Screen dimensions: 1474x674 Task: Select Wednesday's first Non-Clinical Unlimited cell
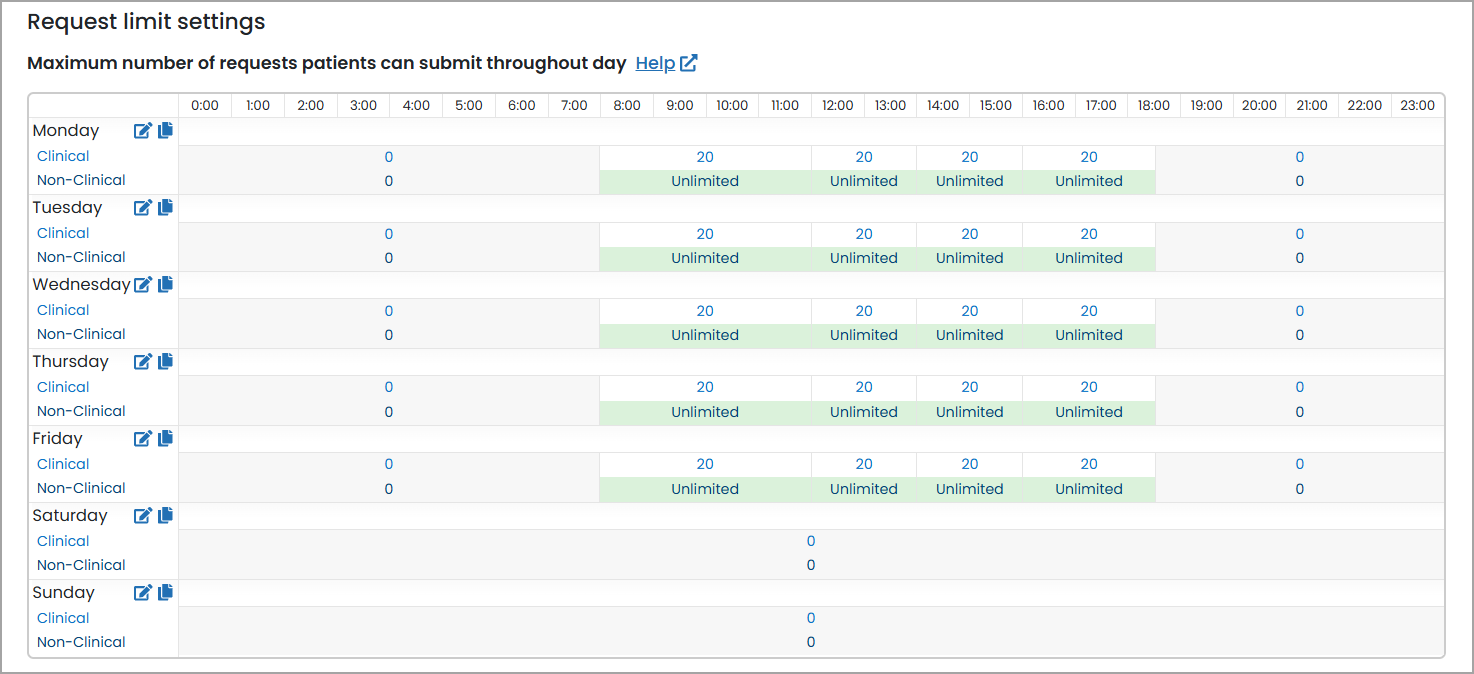(705, 335)
